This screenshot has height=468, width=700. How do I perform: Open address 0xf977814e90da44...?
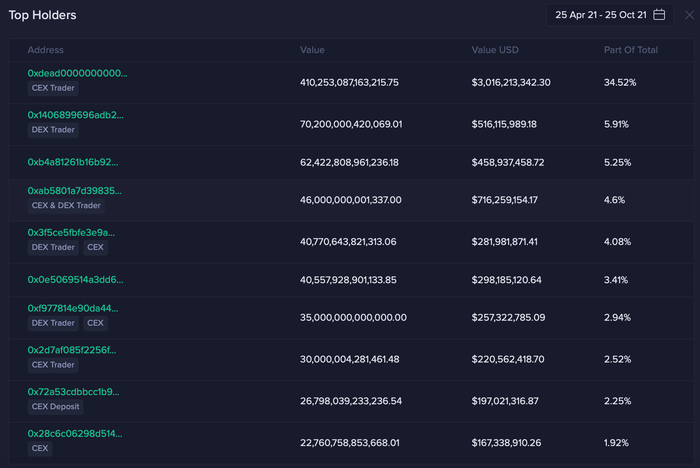pos(73,308)
